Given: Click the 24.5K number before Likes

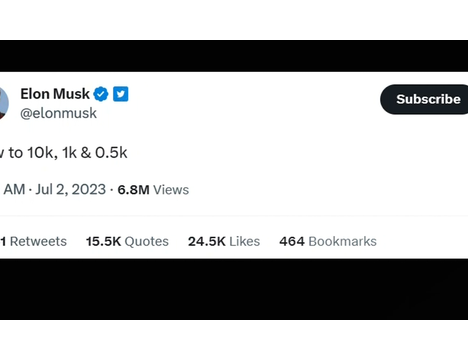Looking at the screenshot, I should coord(207,241).
